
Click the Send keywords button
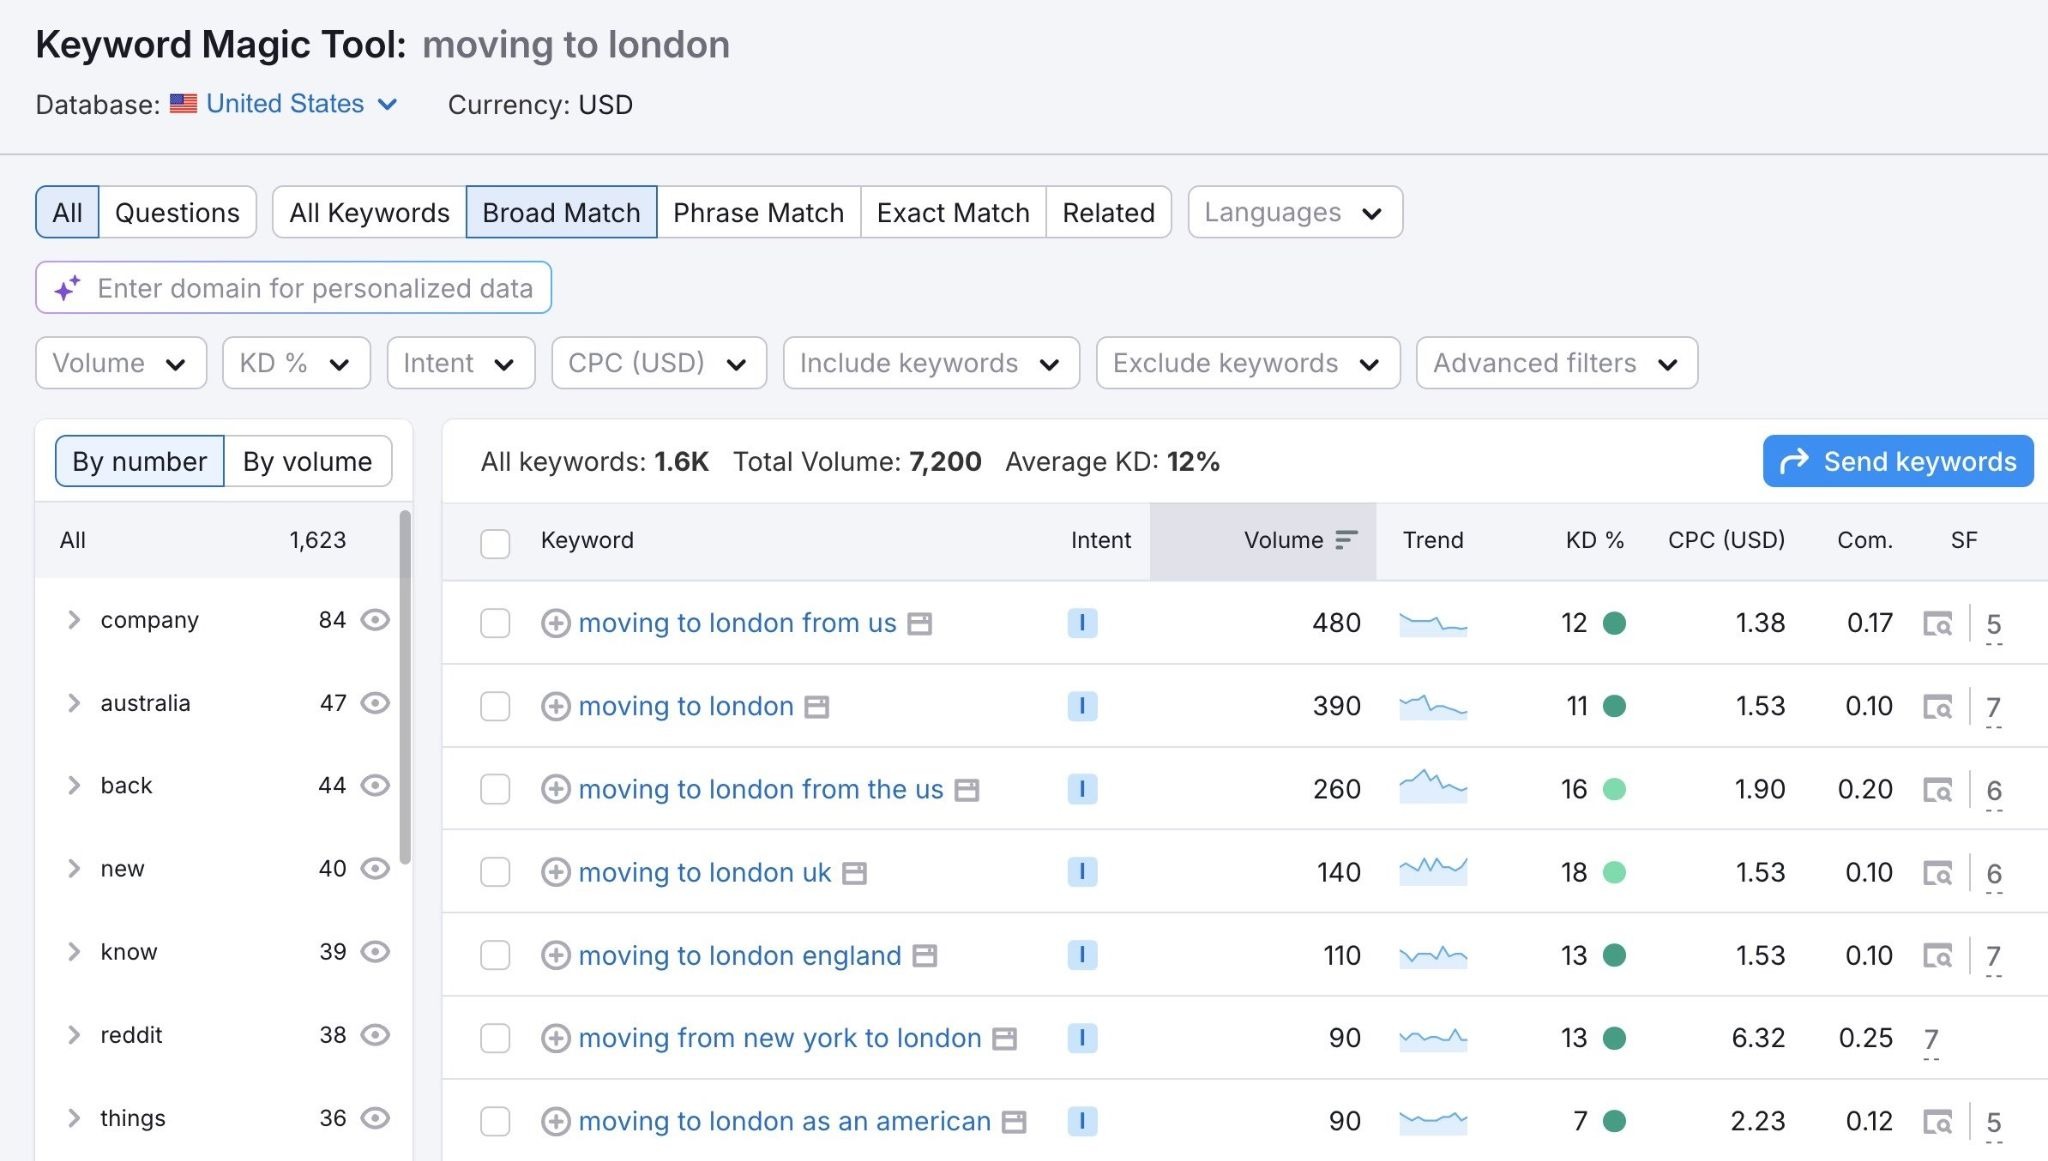1896,461
